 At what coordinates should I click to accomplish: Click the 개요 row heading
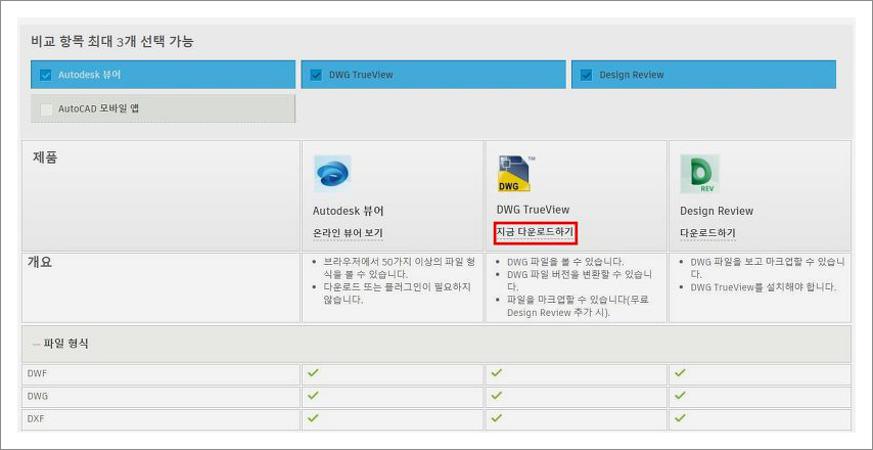click(x=40, y=262)
